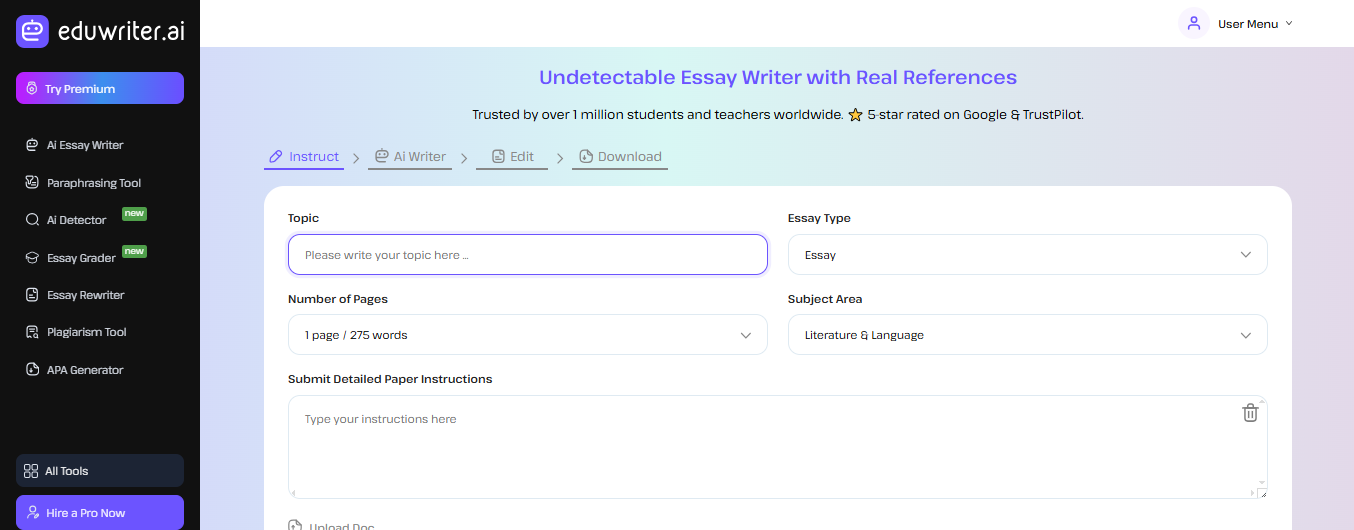Click the Try Premium button

(x=100, y=88)
